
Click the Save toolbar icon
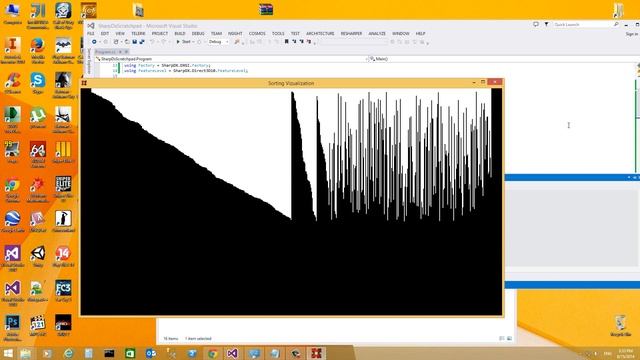click(x=134, y=42)
